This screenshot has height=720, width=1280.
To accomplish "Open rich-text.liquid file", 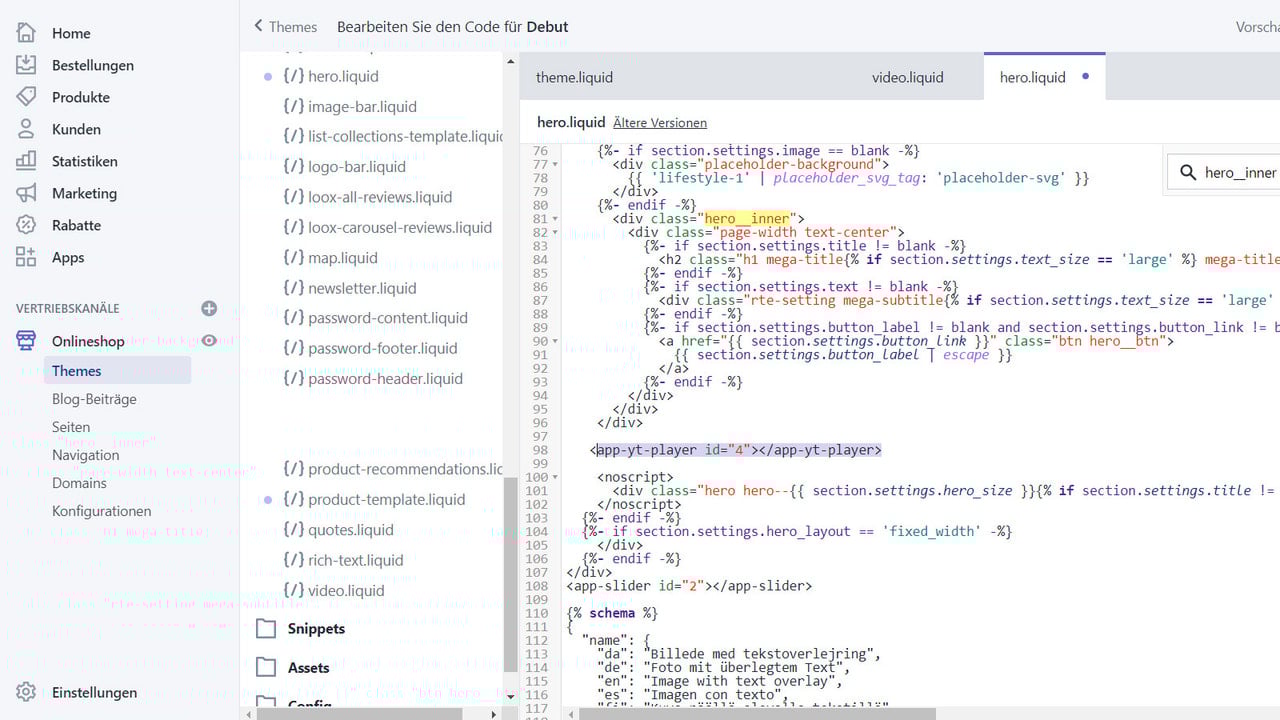I will pos(356,560).
